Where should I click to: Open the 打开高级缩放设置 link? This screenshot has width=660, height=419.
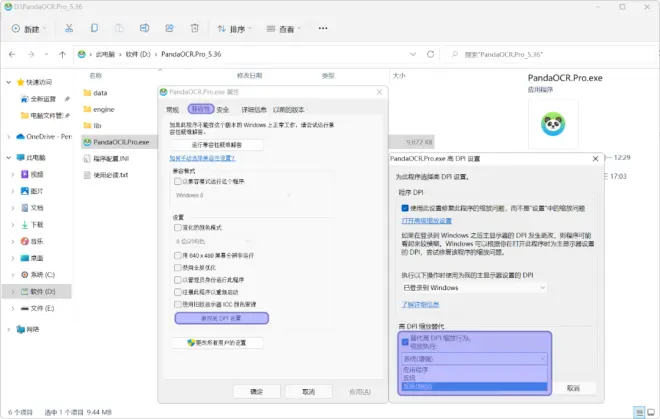click(x=426, y=221)
